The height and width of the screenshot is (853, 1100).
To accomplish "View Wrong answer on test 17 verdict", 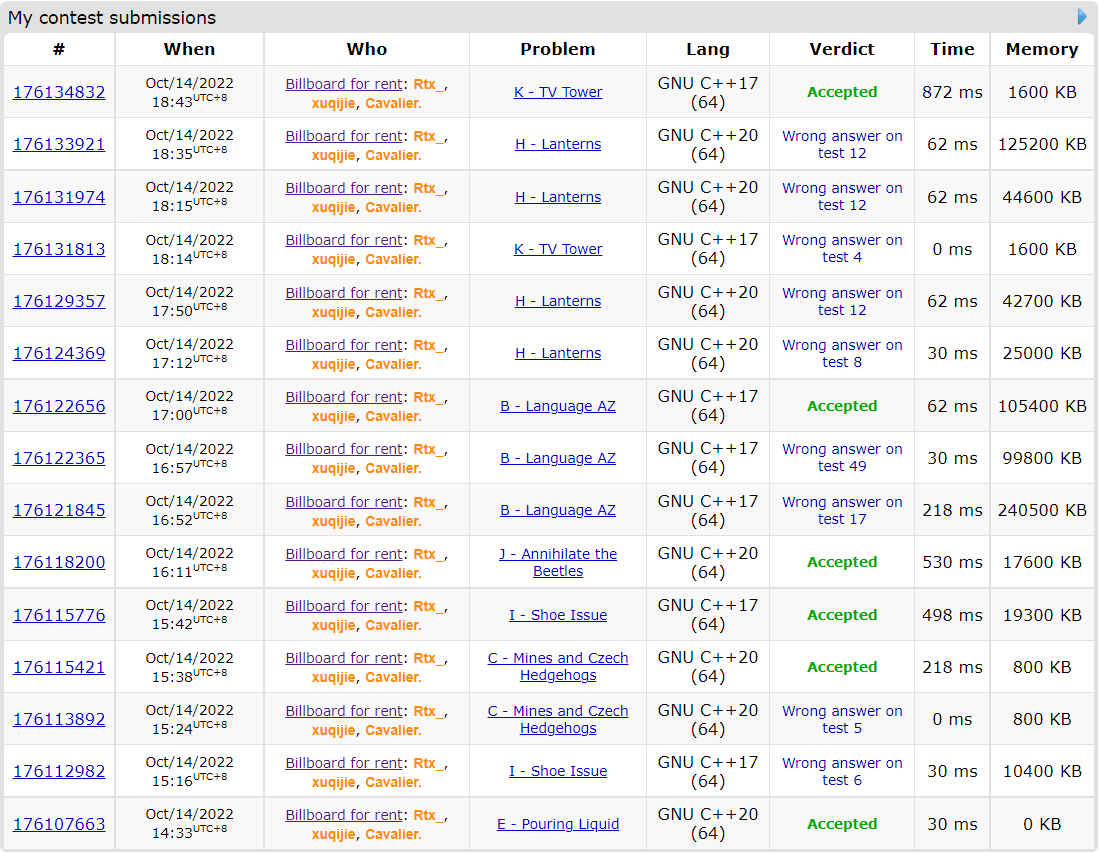I will point(842,510).
